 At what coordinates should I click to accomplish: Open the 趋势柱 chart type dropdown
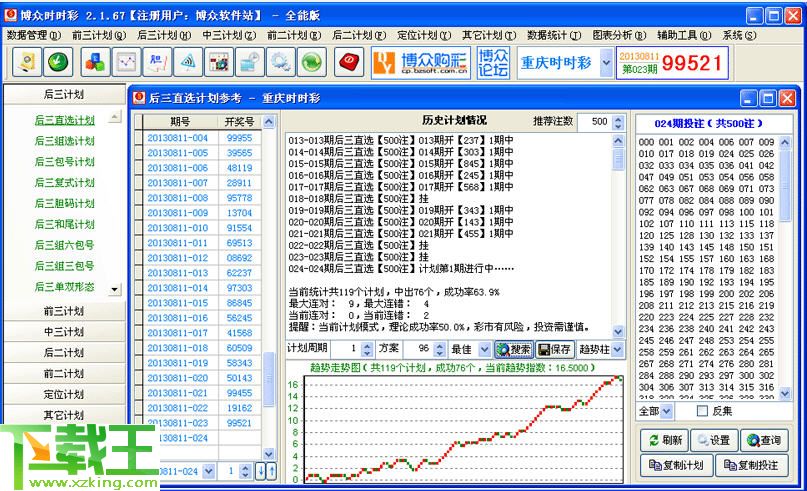pos(617,349)
